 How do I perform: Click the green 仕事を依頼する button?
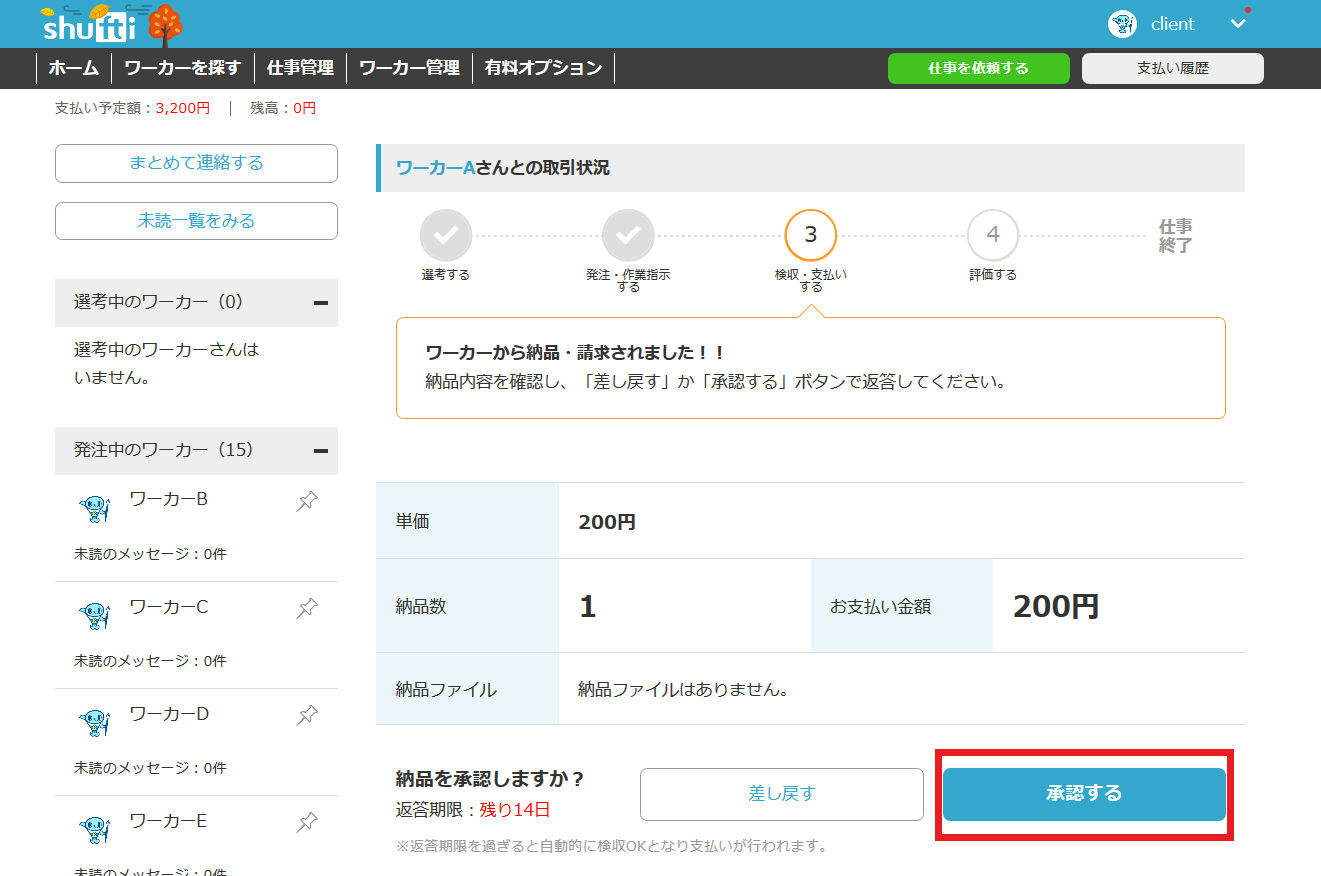(x=978, y=68)
